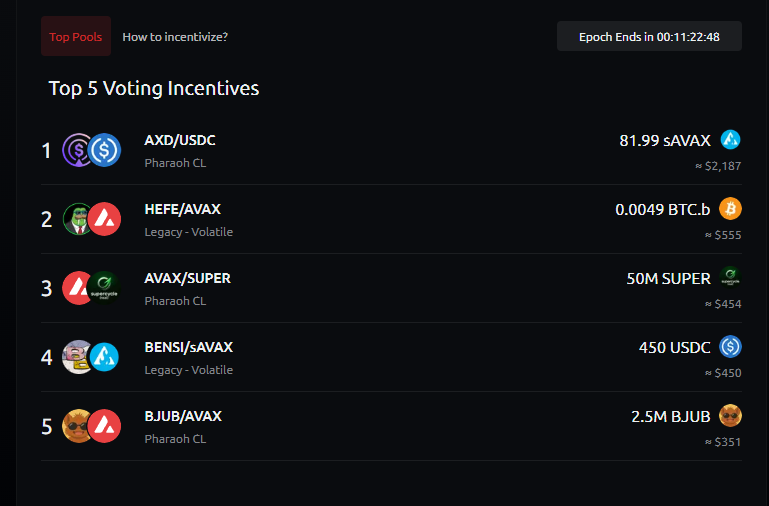Image resolution: width=769 pixels, height=506 pixels.
Task: Click the Bitcoin icon beside 0.0049 BTC.b
Action: tap(730, 209)
